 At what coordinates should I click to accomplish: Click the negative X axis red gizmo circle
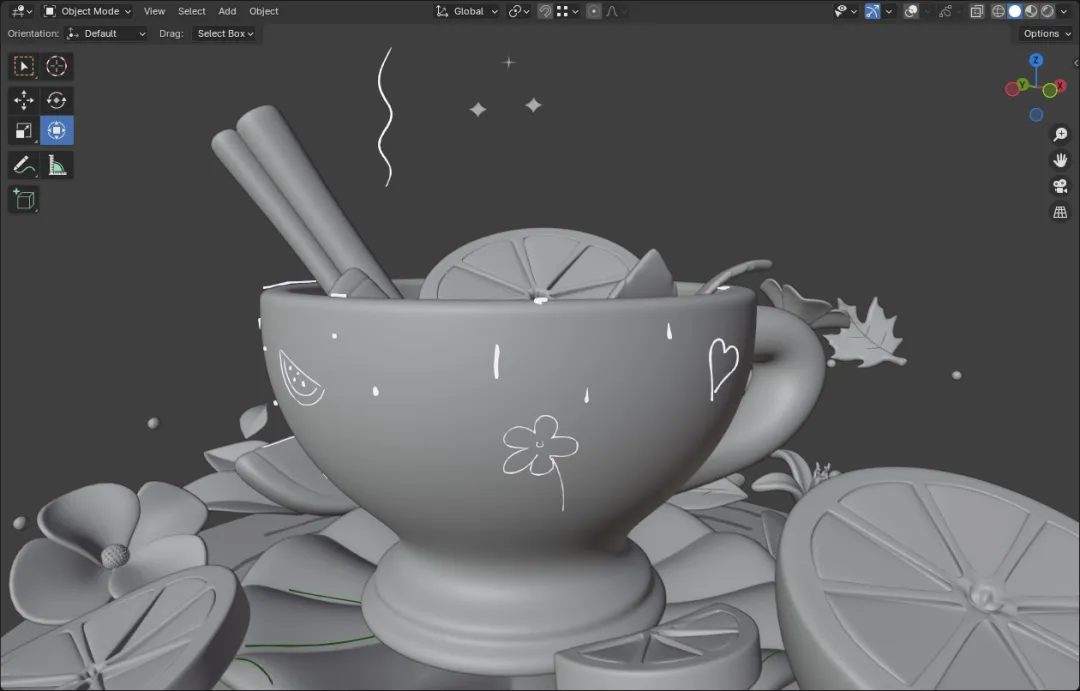point(1012,89)
